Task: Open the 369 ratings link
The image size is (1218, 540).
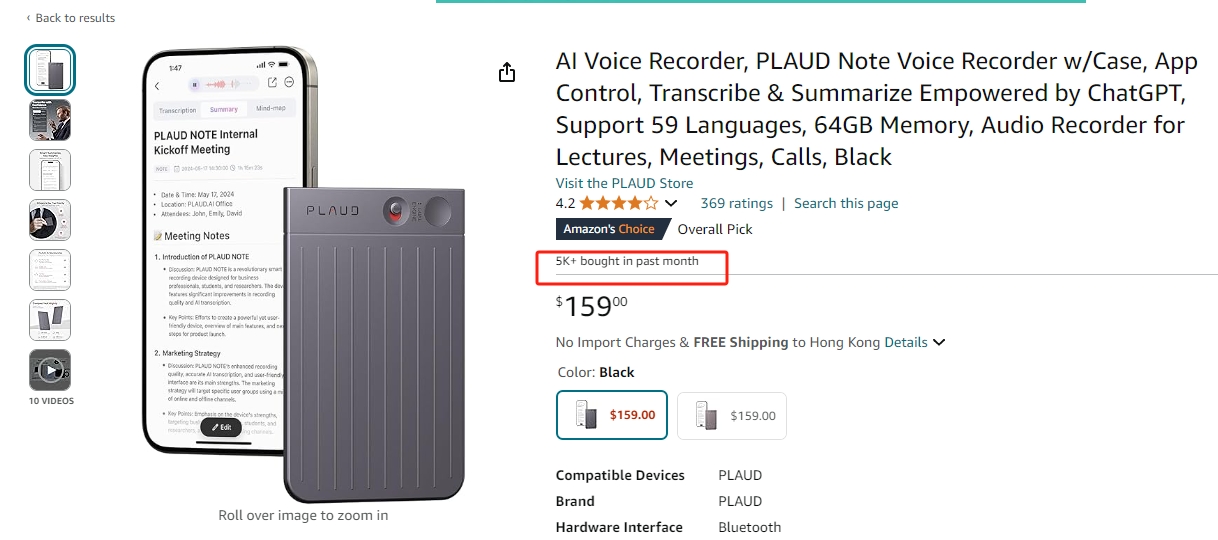Action: [737, 203]
